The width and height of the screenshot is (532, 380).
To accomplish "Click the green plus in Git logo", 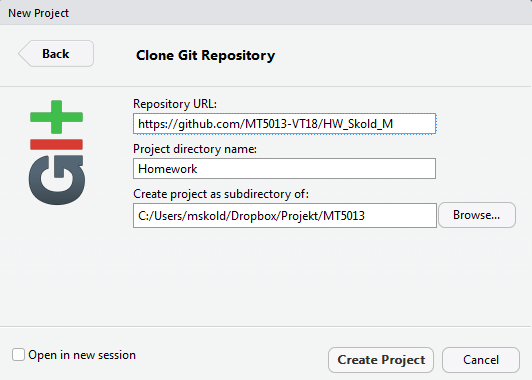I will [x=56, y=117].
